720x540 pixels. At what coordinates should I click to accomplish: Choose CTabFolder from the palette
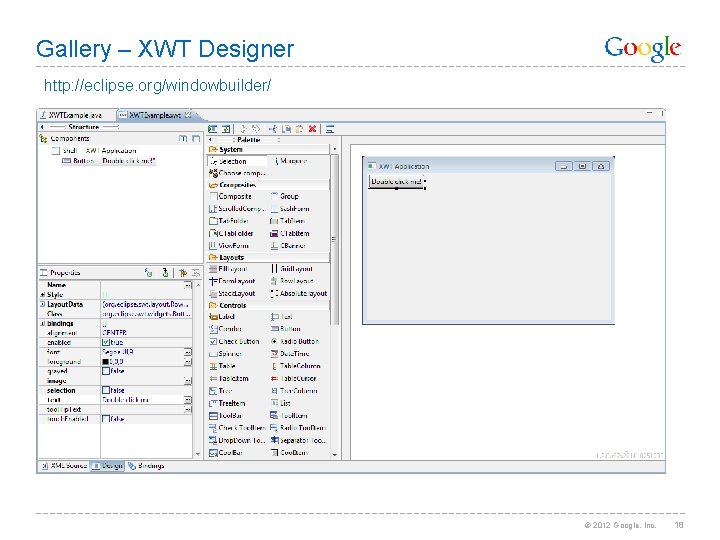point(231,233)
